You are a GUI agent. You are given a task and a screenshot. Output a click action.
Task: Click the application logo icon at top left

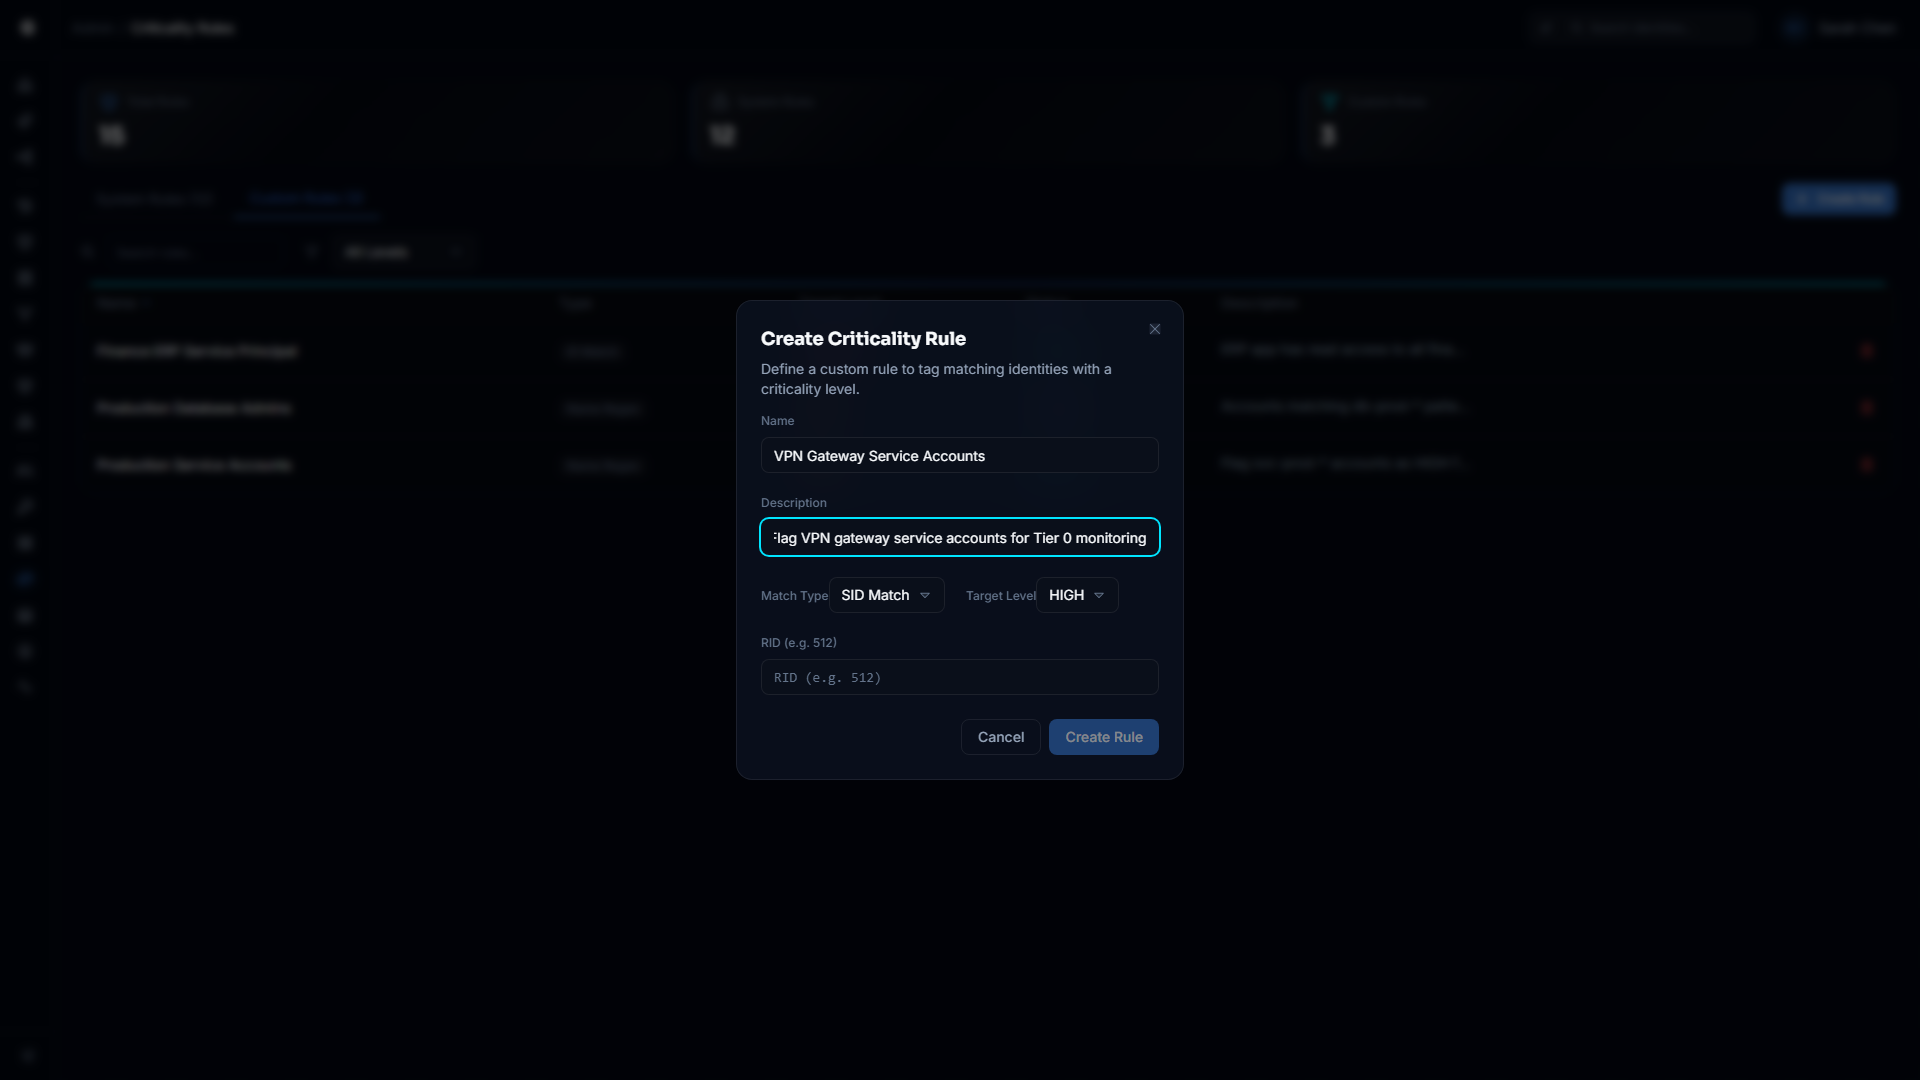coord(27,27)
